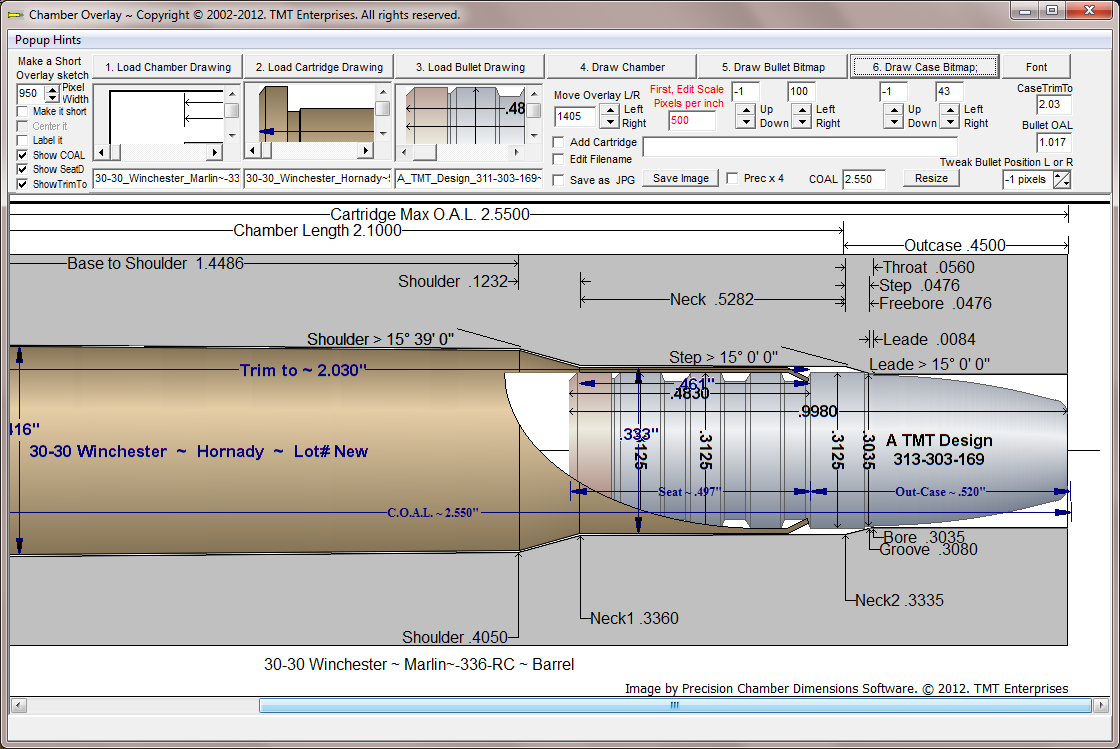Toggle the Center it checkbox
The height and width of the screenshot is (749, 1120).
coord(22,126)
